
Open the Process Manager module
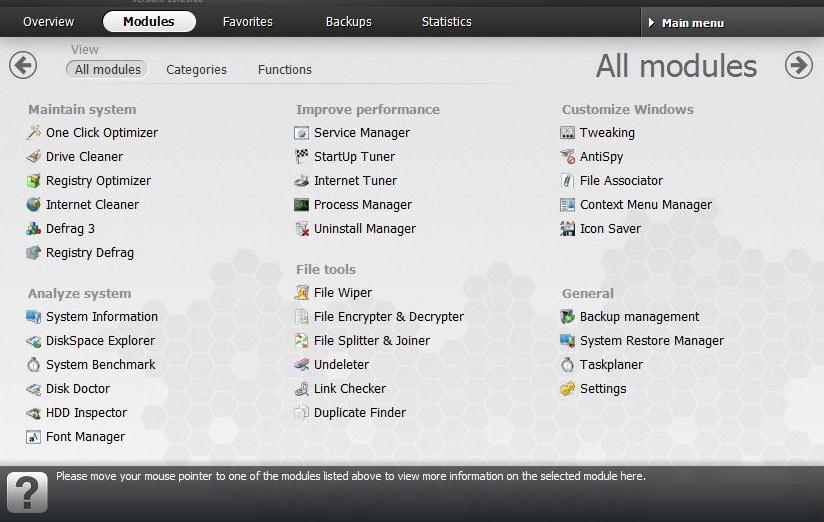[362, 205]
